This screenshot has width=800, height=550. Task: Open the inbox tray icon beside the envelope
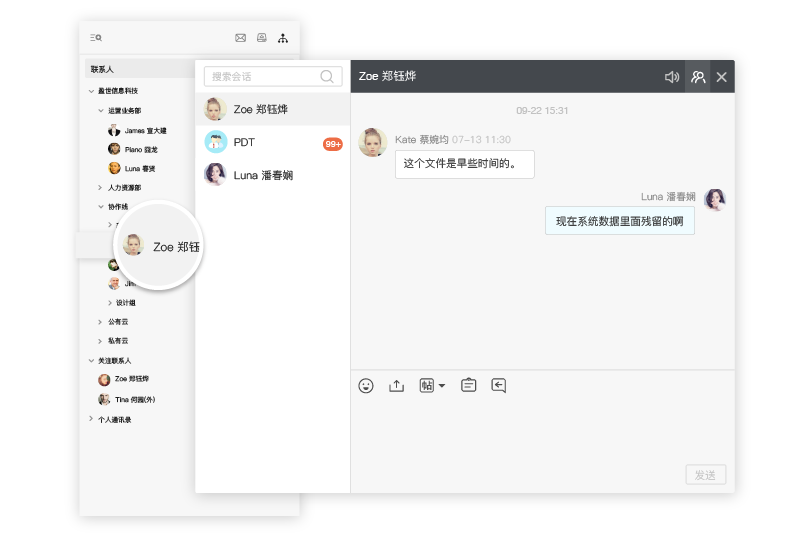262,38
